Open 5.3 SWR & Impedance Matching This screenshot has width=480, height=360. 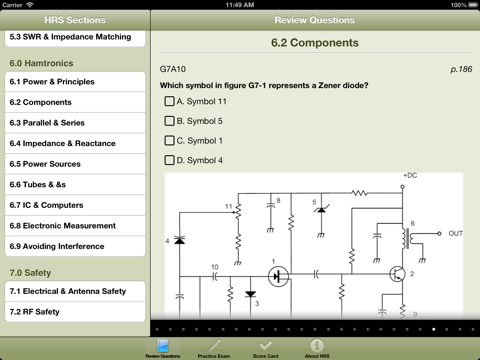pyautogui.click(x=75, y=37)
